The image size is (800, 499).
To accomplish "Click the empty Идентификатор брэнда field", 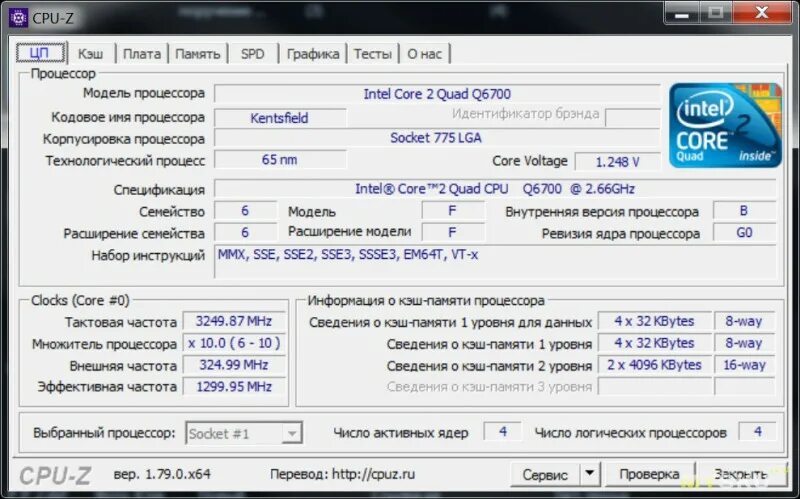I will coord(633,118).
